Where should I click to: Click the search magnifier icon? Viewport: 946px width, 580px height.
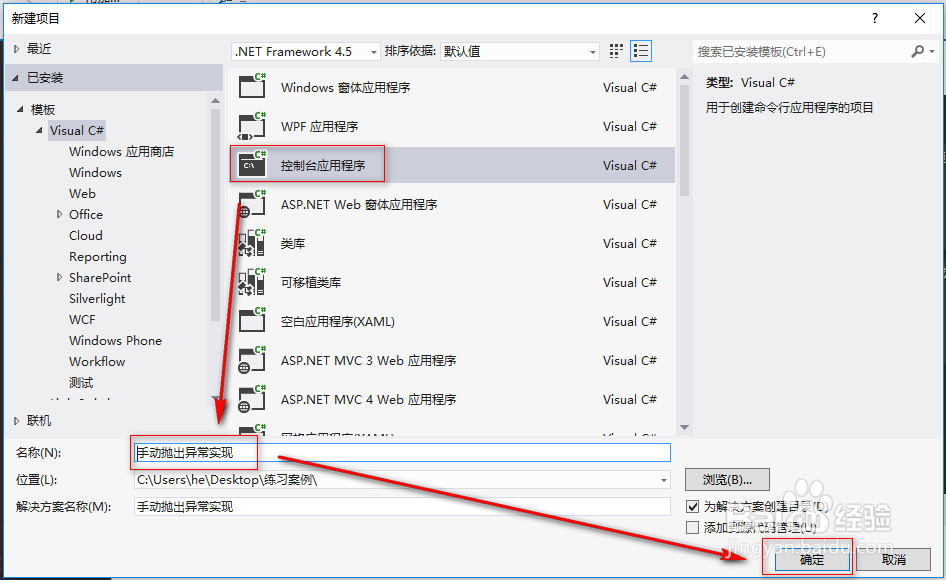click(918, 51)
